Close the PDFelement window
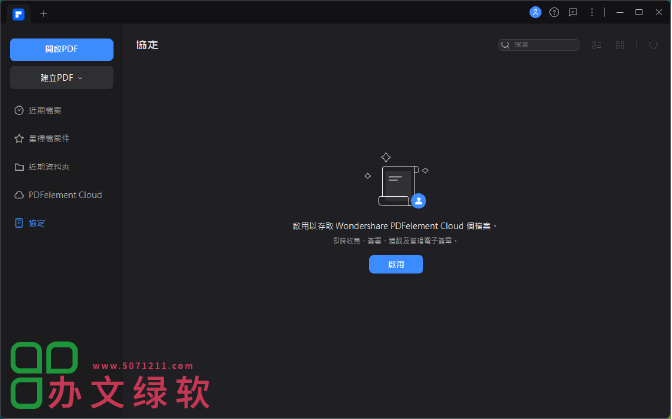This screenshot has height=419, width=672. tap(659, 12)
